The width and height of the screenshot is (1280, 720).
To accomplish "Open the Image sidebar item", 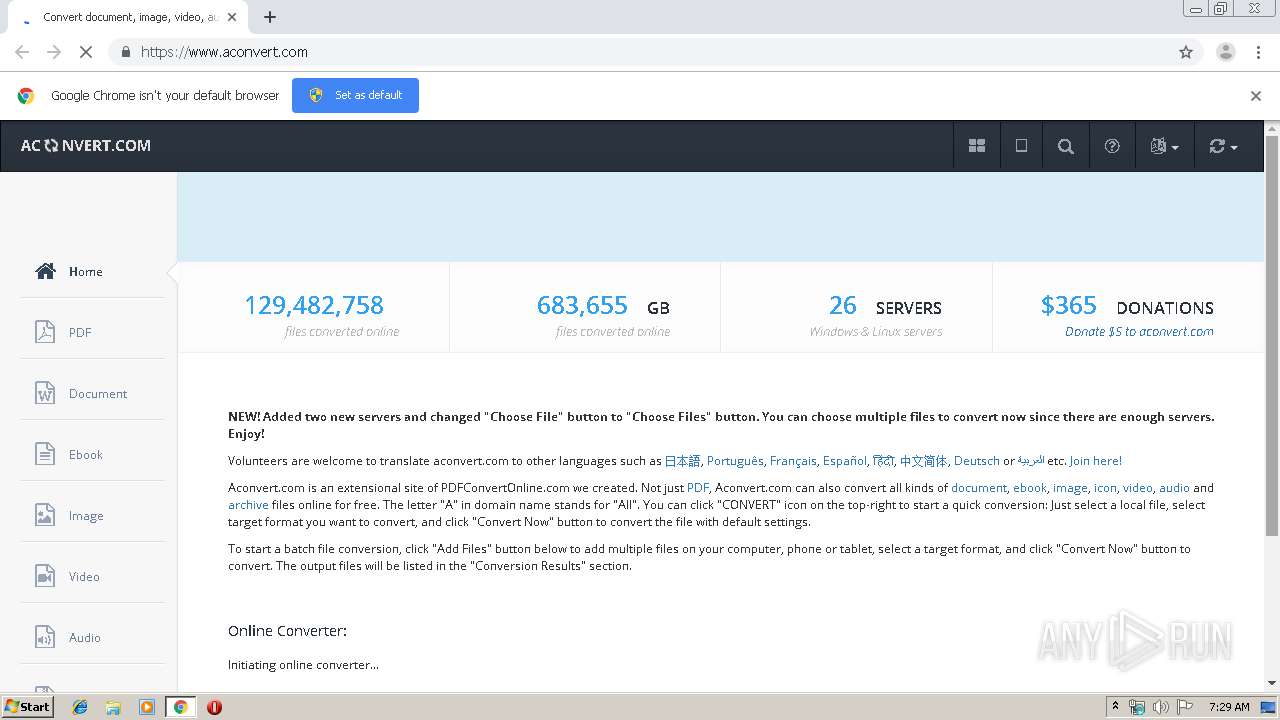I will 92,515.
